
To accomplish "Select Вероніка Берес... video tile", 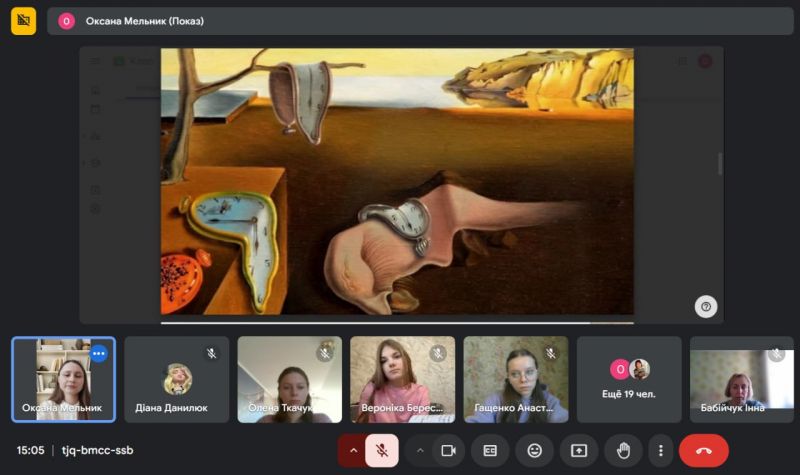I will 403,379.
